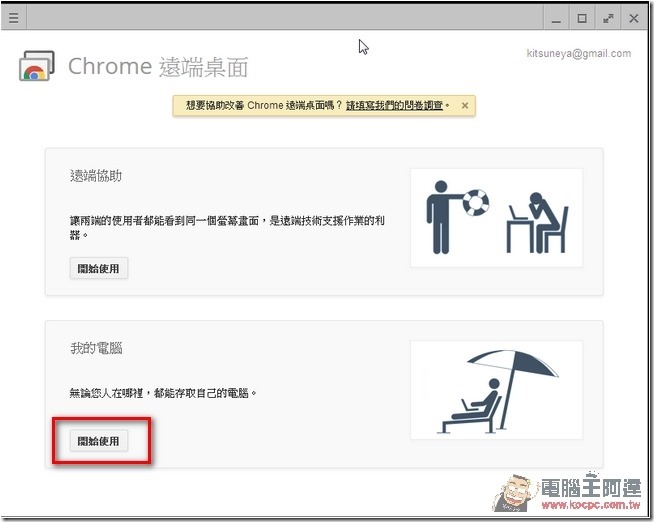Select the 遠端協助 section heading
Viewport: 654px width, 522px height.
coord(96,176)
